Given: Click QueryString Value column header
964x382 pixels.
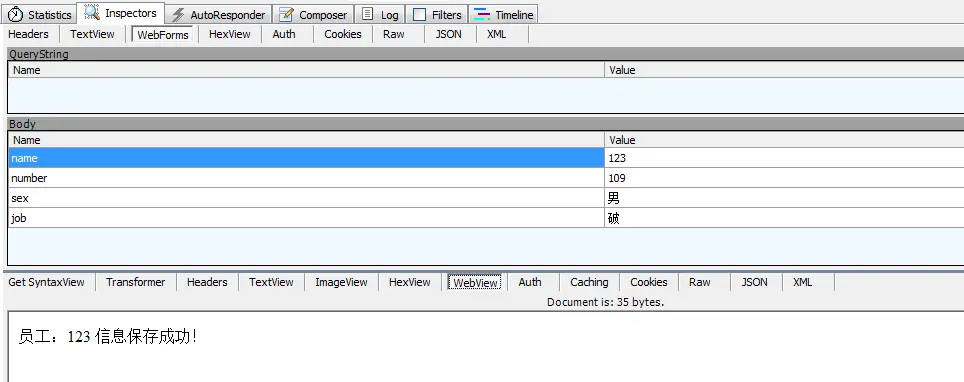Looking at the screenshot, I should [784, 70].
